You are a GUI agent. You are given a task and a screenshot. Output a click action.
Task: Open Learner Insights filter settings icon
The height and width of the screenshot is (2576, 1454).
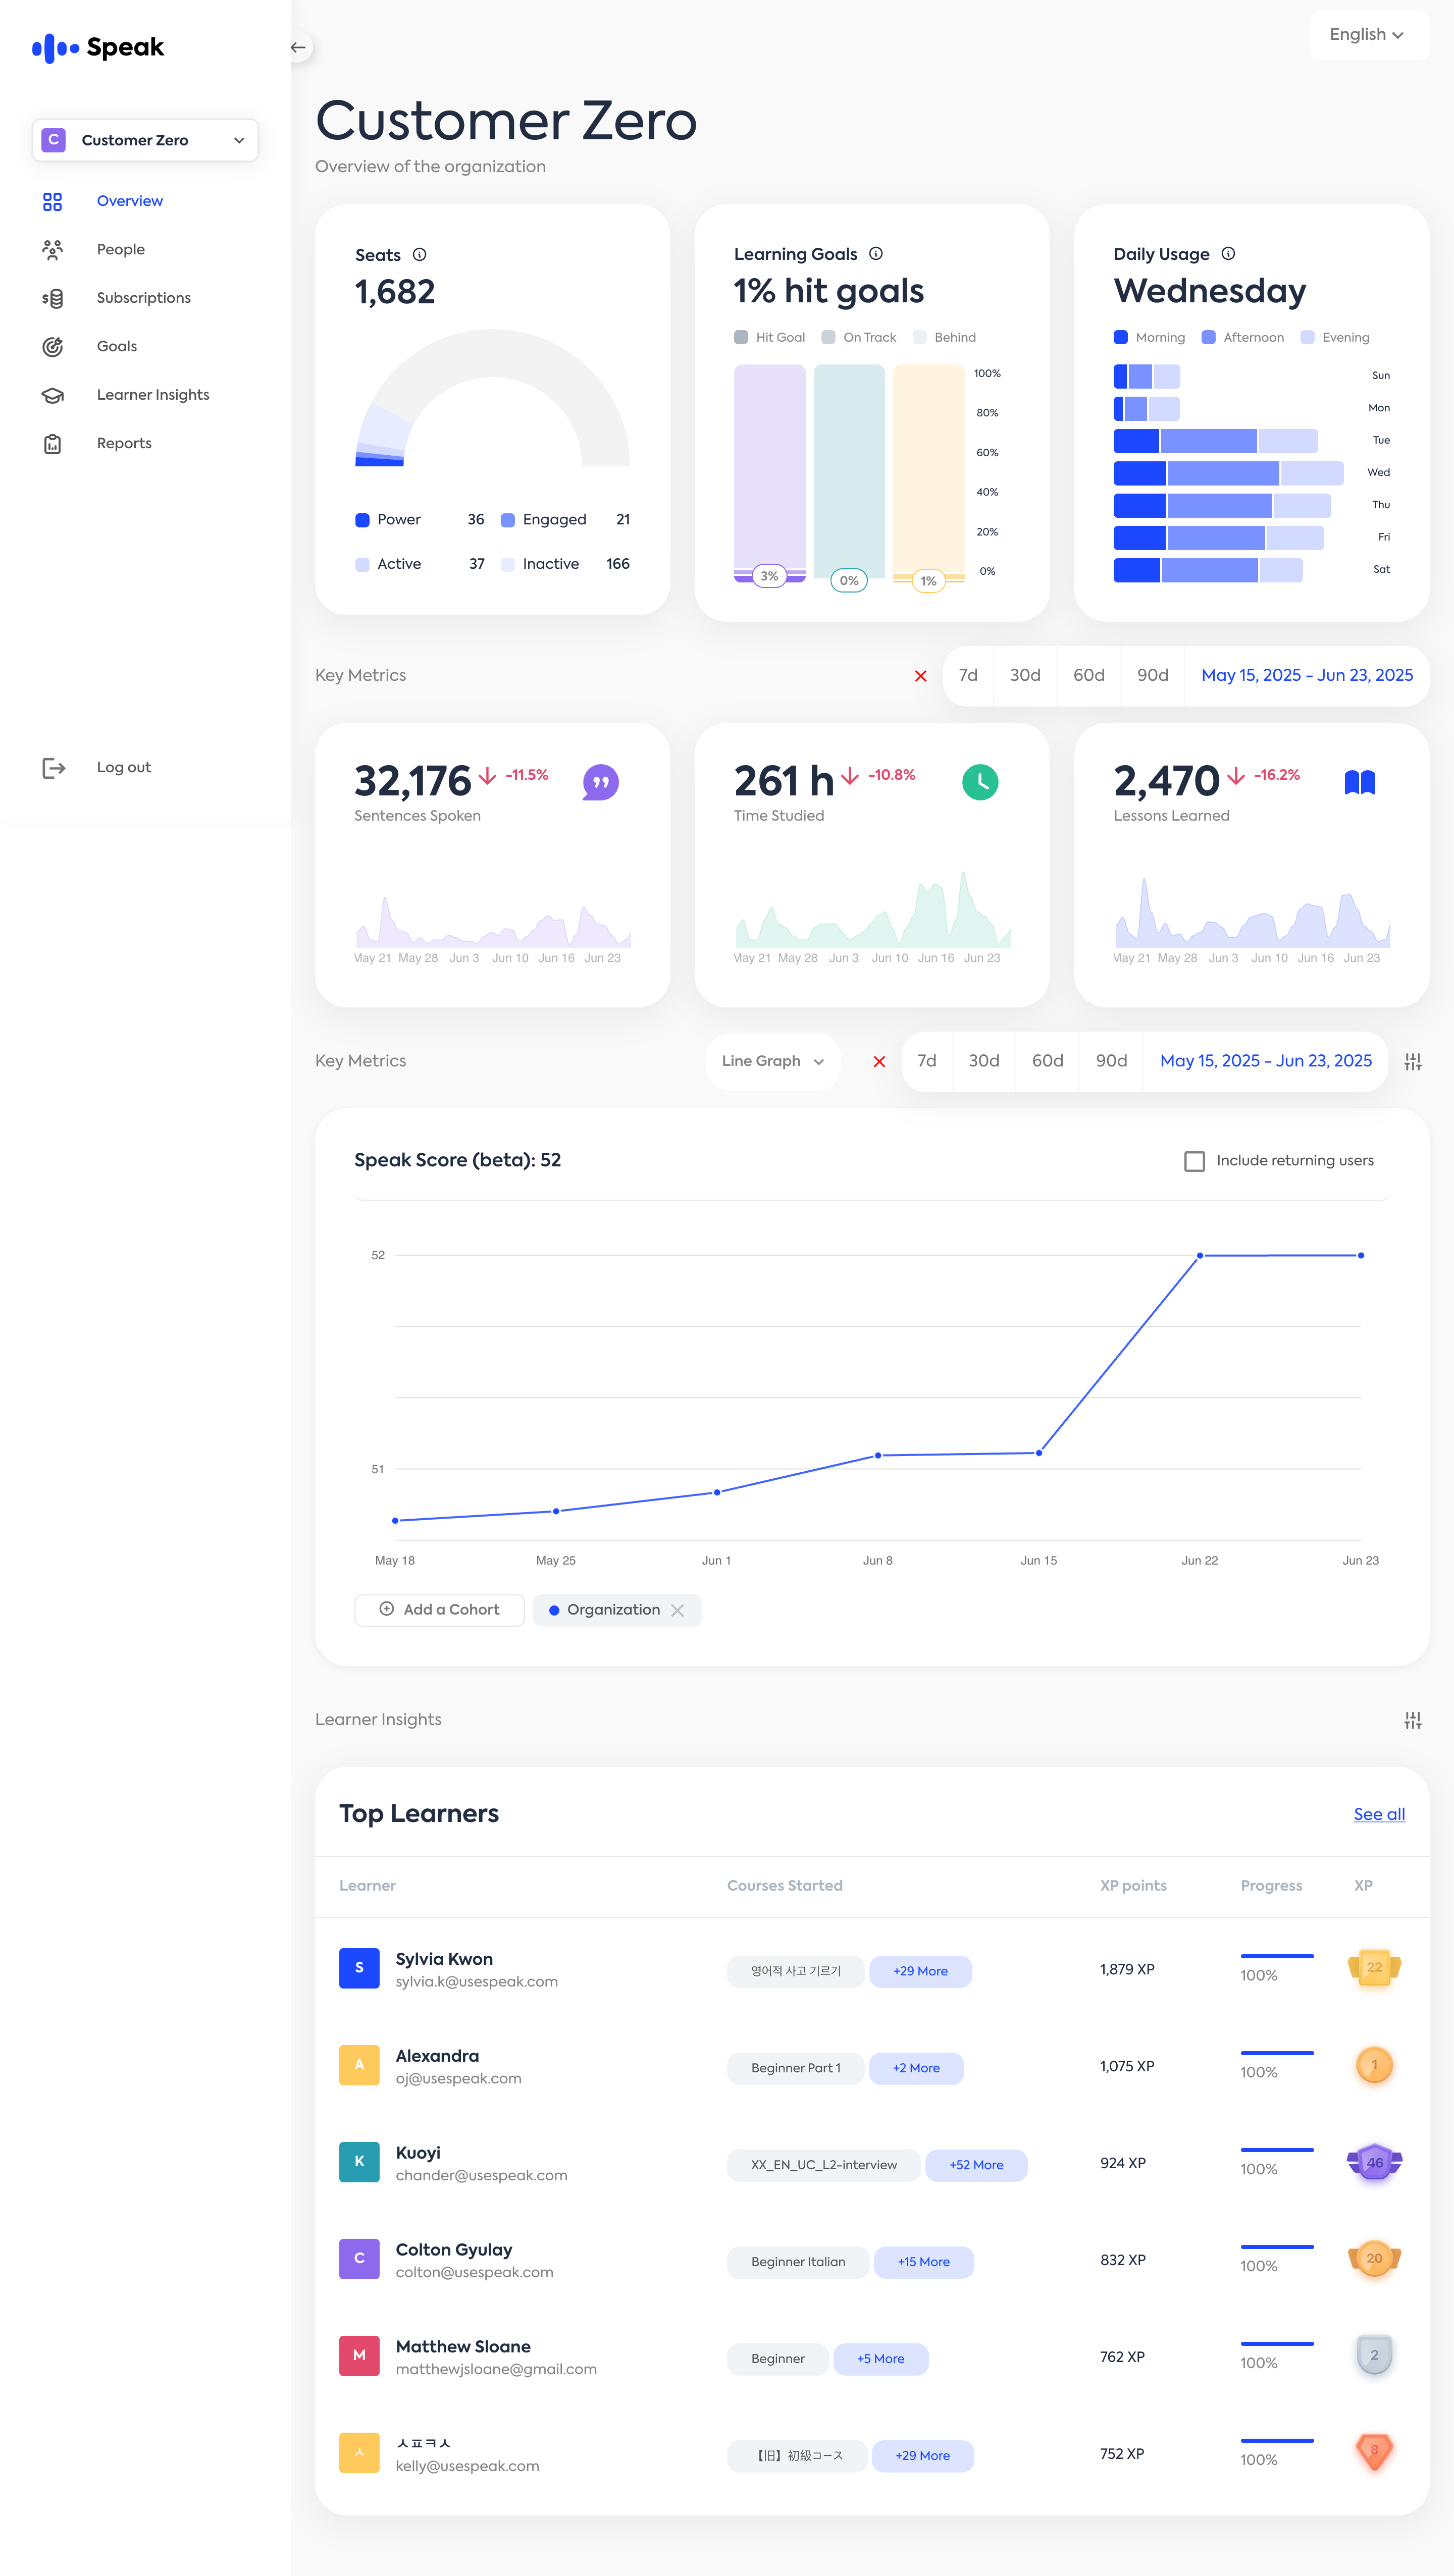tap(1412, 1720)
